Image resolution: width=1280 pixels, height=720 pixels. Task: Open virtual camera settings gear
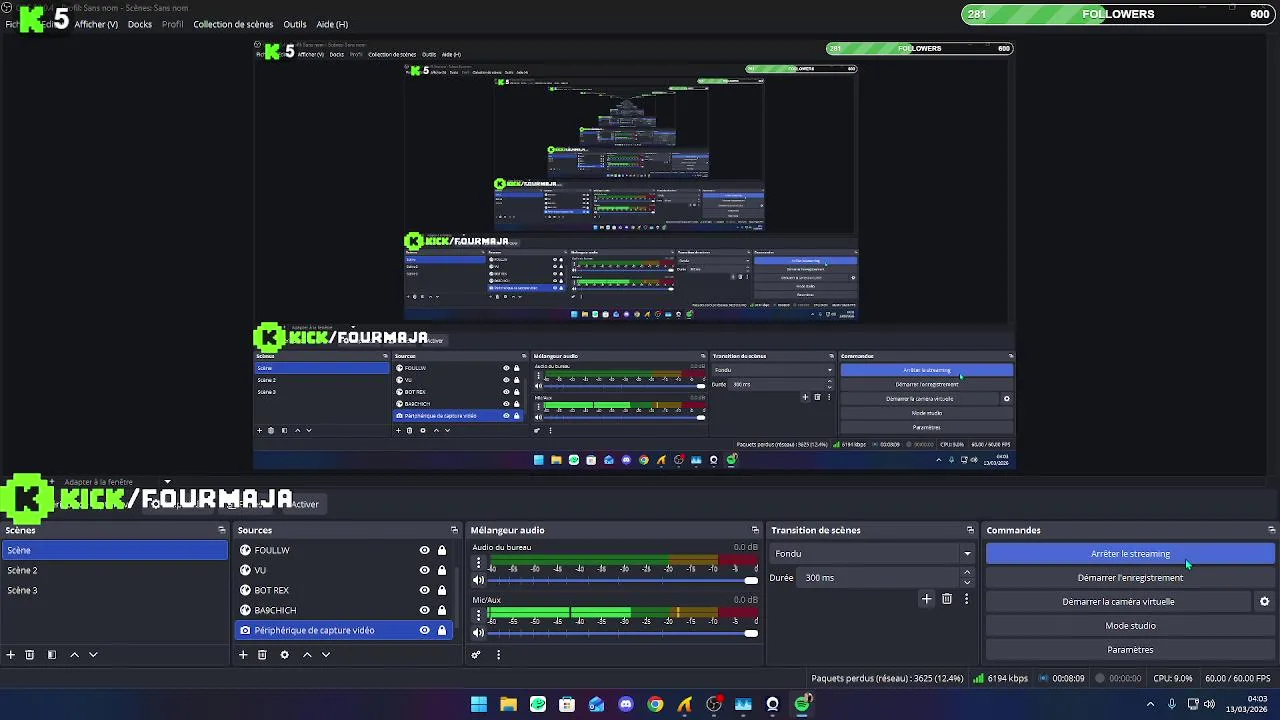pyautogui.click(x=1264, y=602)
